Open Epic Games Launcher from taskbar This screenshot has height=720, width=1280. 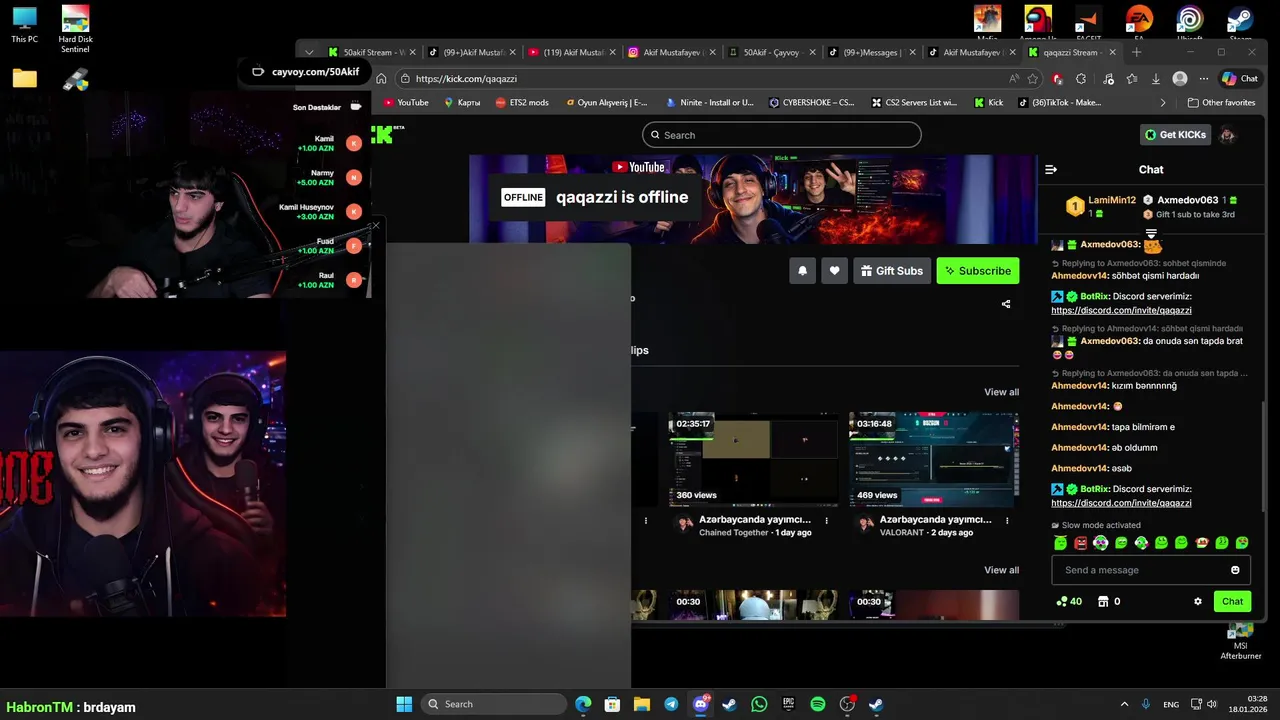point(788,704)
